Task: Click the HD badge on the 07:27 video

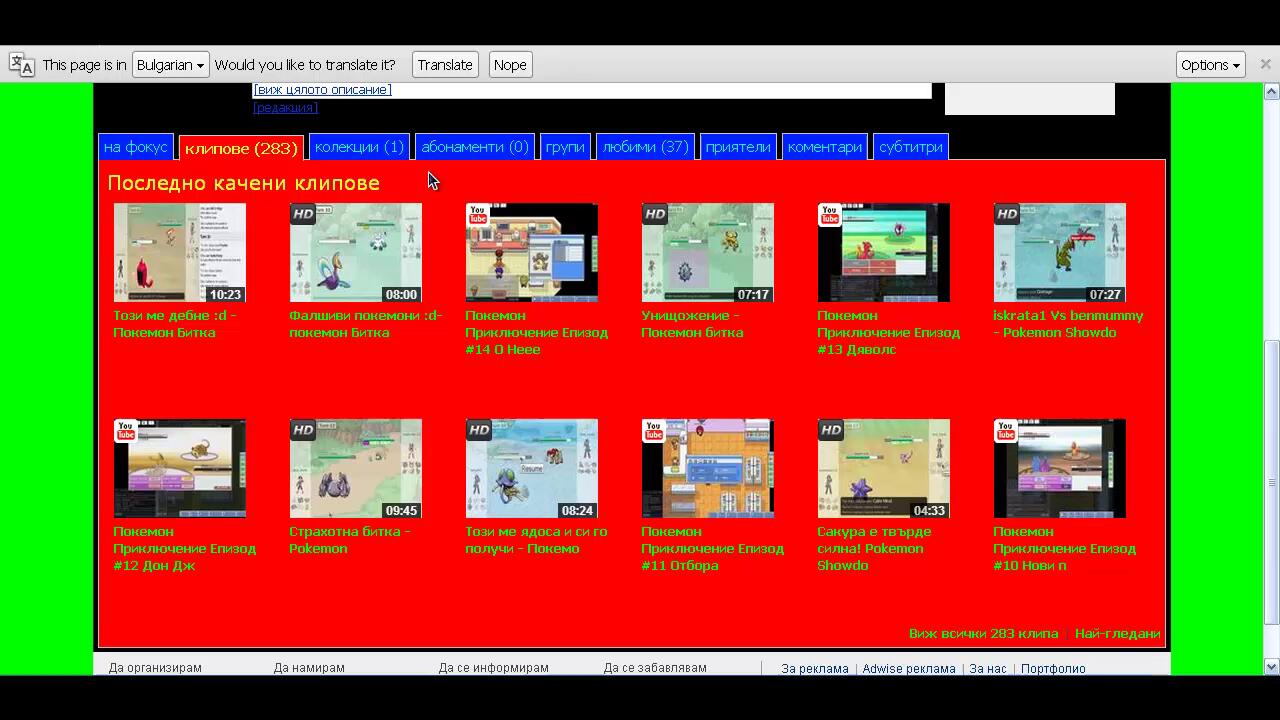Action: pyautogui.click(x=1007, y=214)
